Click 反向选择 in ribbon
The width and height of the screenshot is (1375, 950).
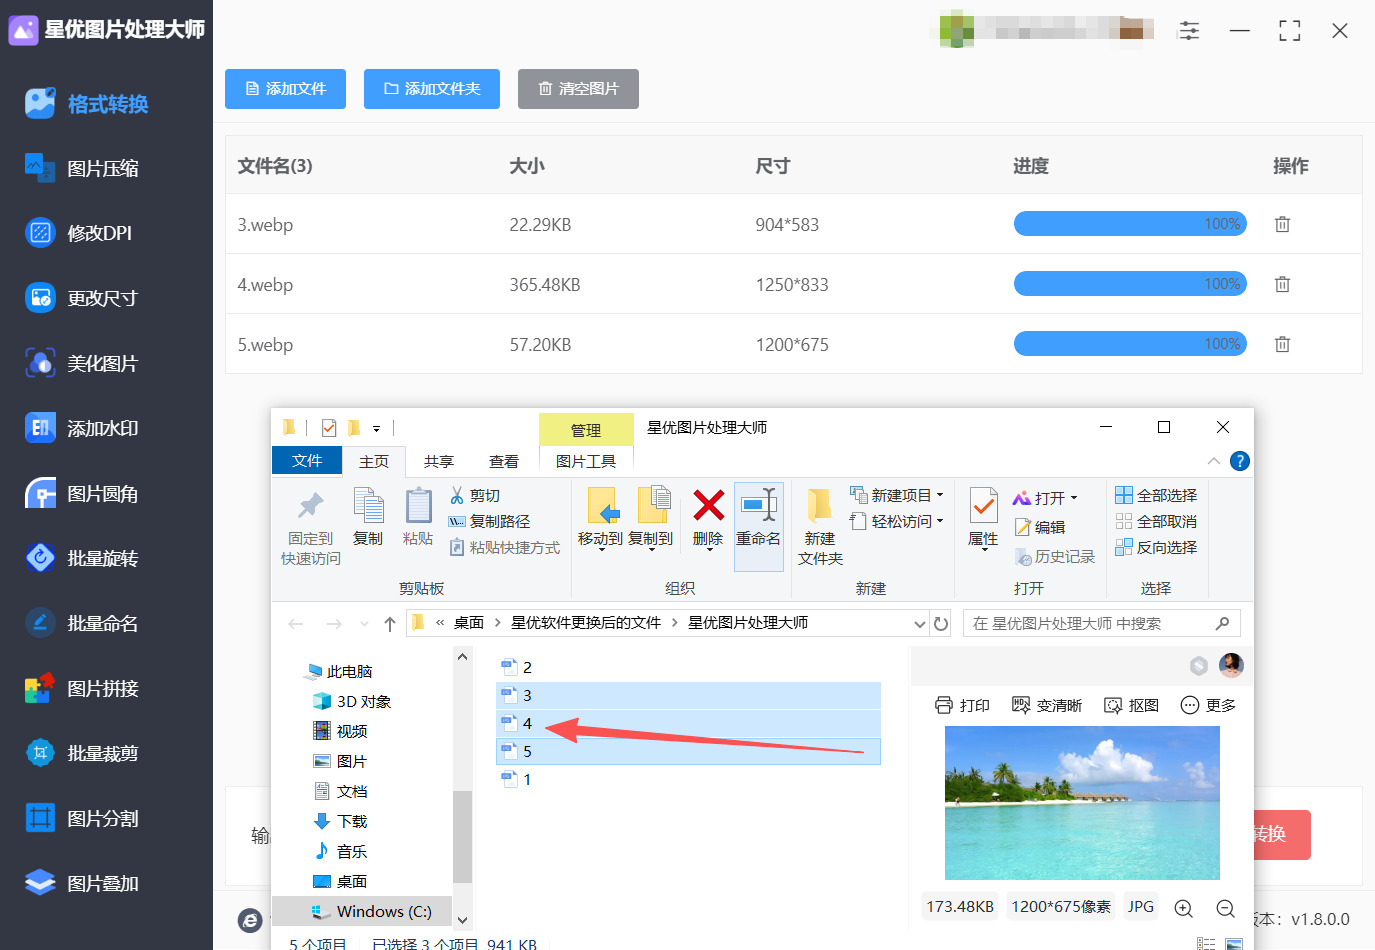tap(1156, 547)
